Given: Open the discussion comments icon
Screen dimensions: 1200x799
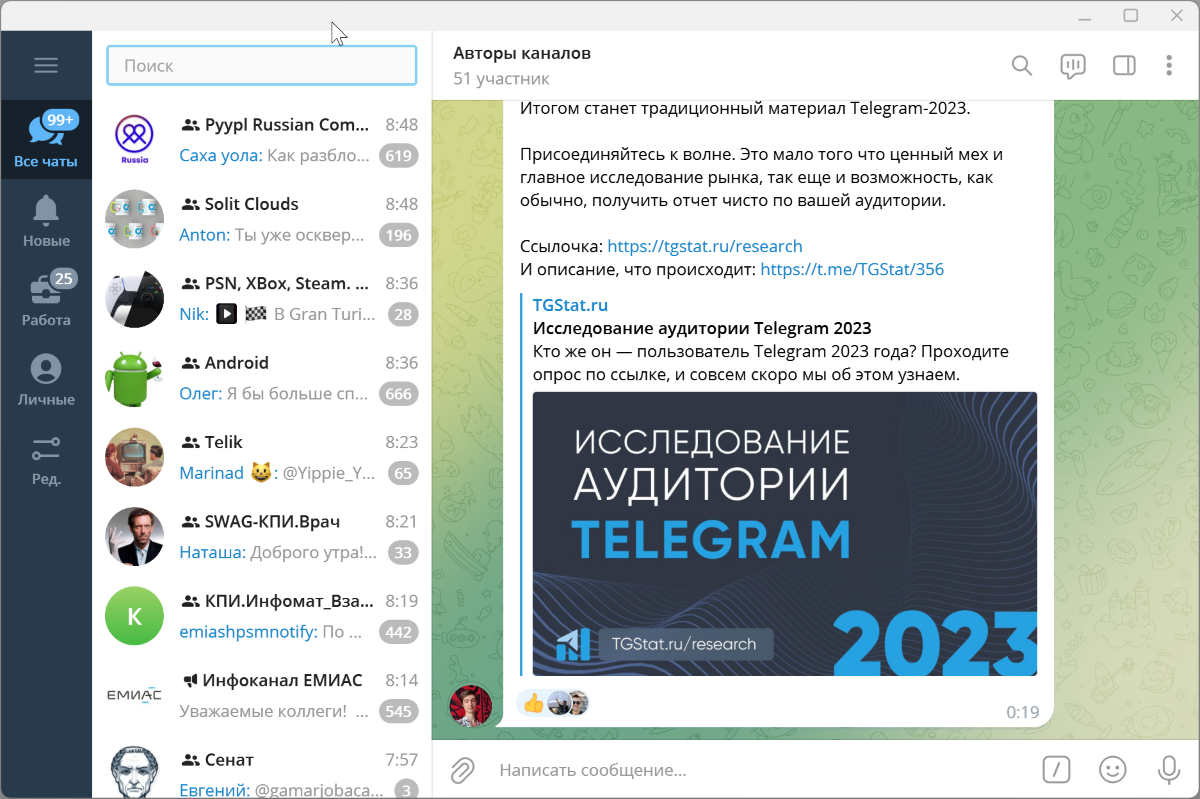Looking at the screenshot, I should [1073, 66].
